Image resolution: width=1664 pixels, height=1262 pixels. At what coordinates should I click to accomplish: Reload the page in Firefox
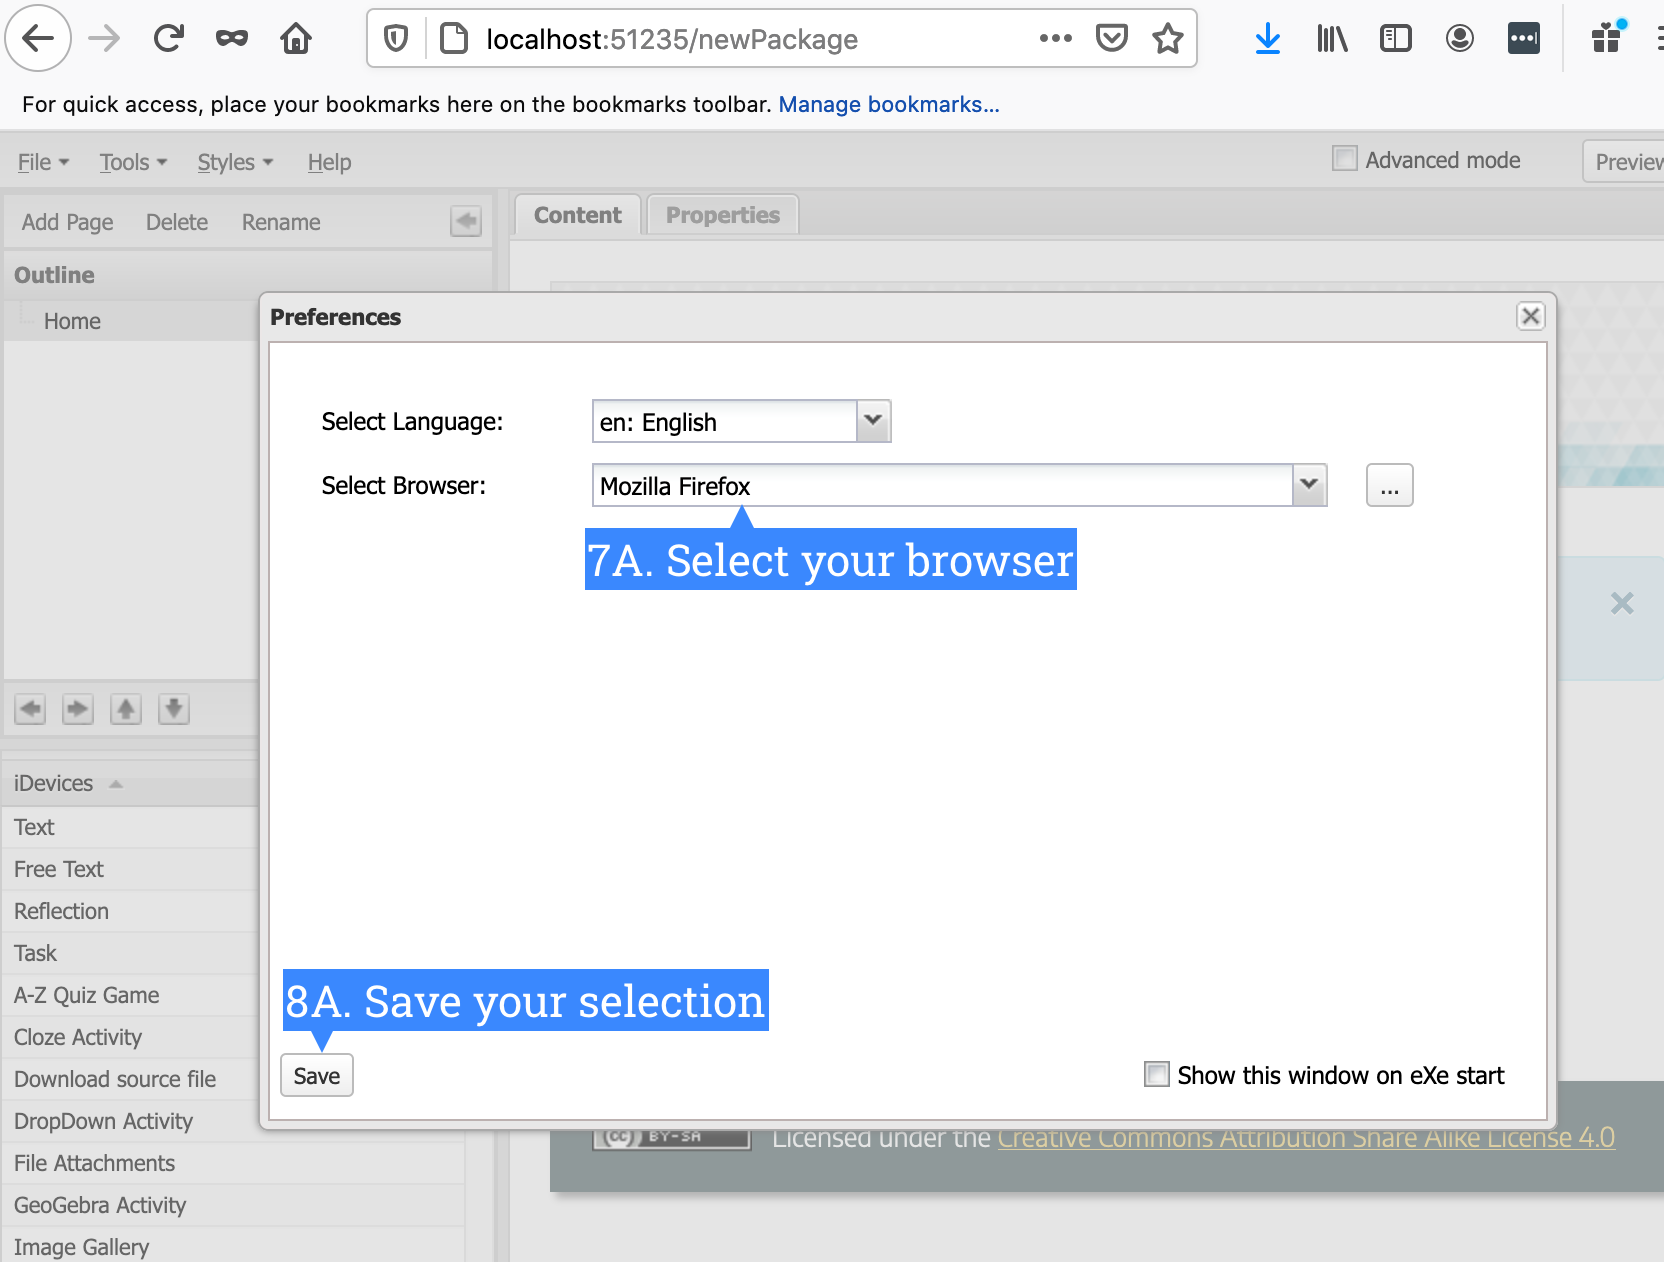168,39
